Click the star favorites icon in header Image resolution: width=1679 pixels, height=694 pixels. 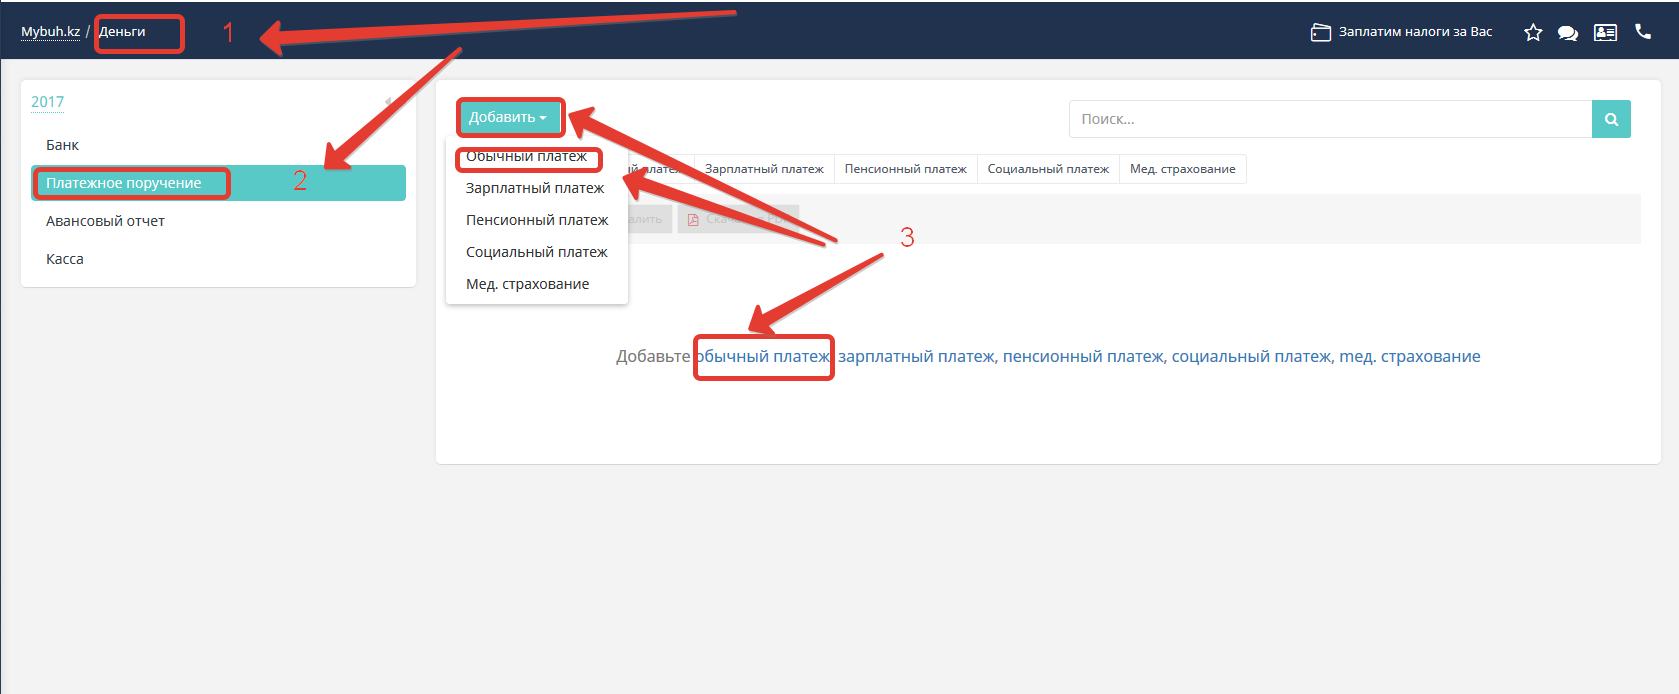click(1532, 33)
